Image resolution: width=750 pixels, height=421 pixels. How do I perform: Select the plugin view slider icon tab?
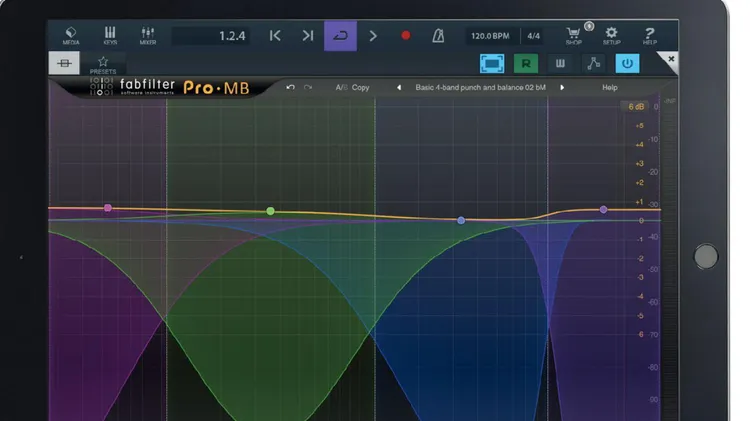64,63
